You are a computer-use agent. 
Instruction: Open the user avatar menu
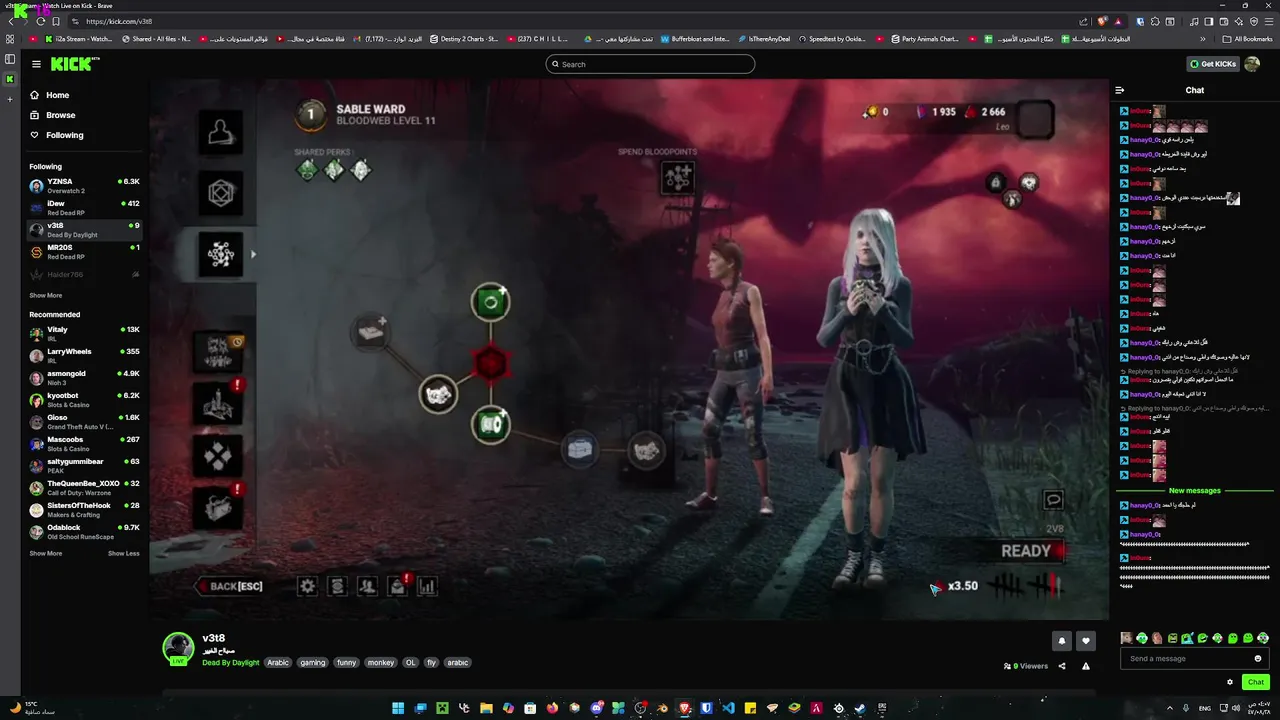tap(1252, 64)
